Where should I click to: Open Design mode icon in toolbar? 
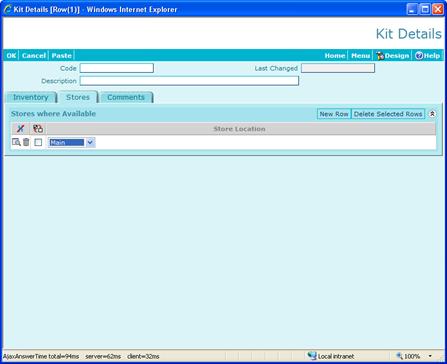pyautogui.click(x=380, y=56)
